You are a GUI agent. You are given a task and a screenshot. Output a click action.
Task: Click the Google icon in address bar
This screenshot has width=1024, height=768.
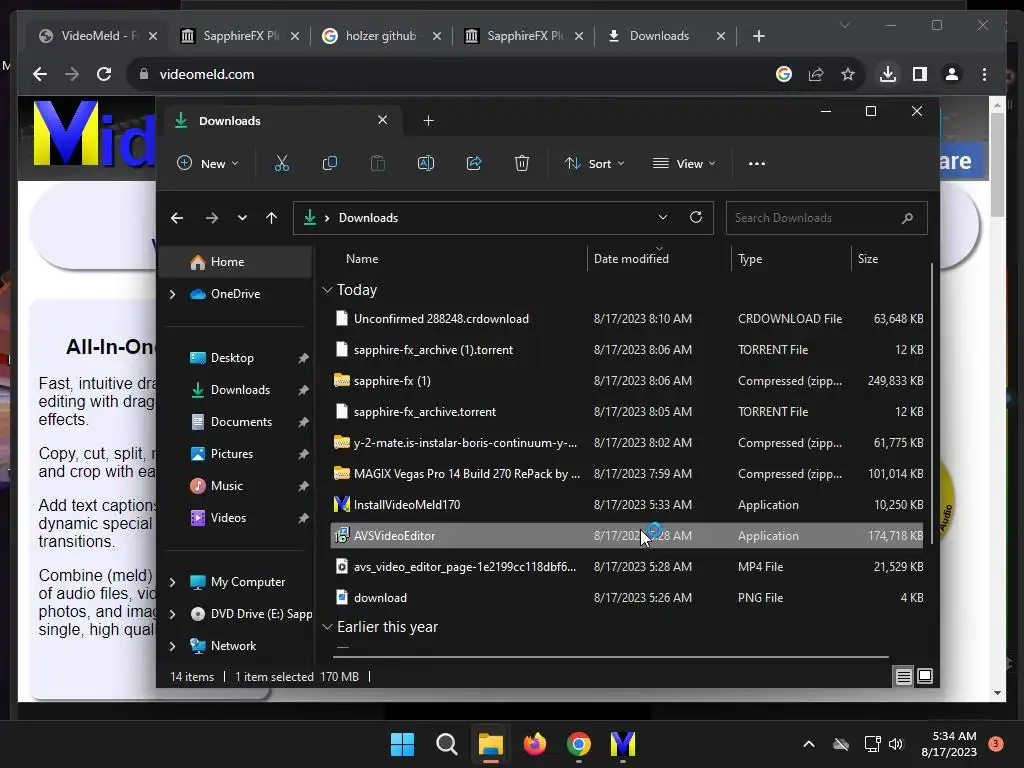pos(784,74)
